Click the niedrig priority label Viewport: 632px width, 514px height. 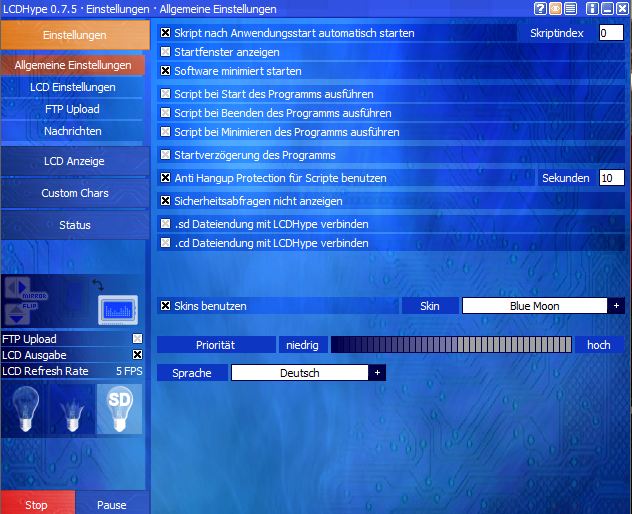[x=302, y=345]
